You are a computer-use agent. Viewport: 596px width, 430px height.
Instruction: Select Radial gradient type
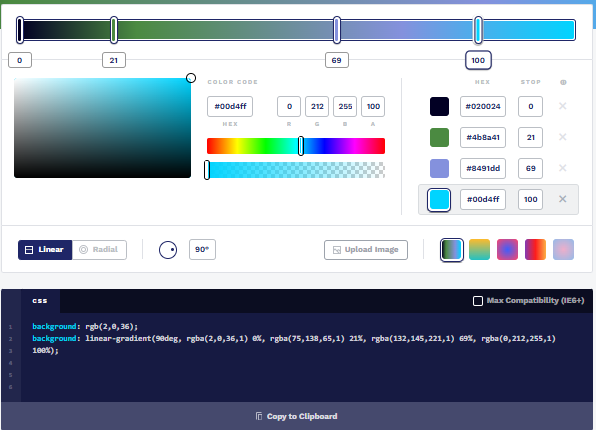(99, 250)
